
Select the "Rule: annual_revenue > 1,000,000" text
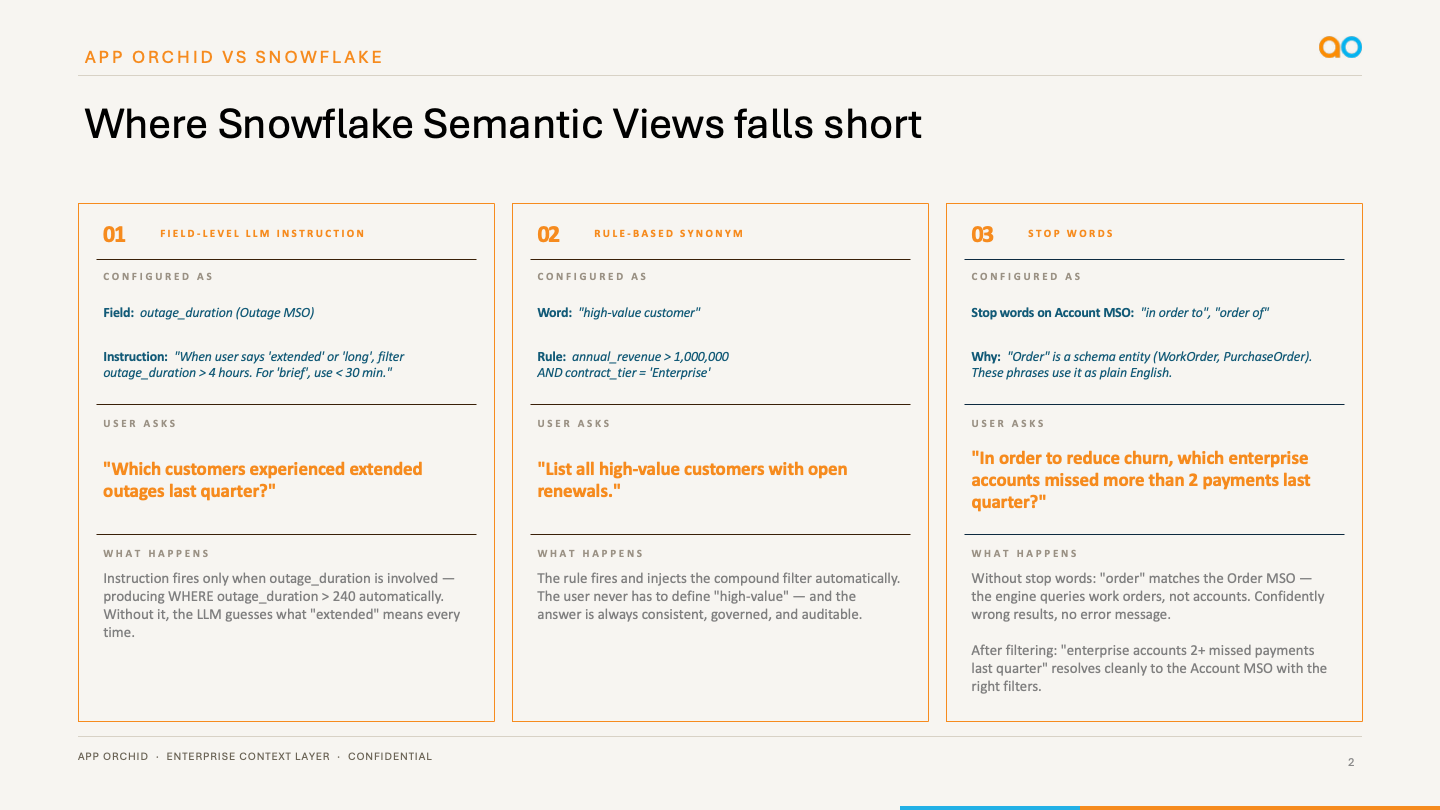[x=633, y=364]
